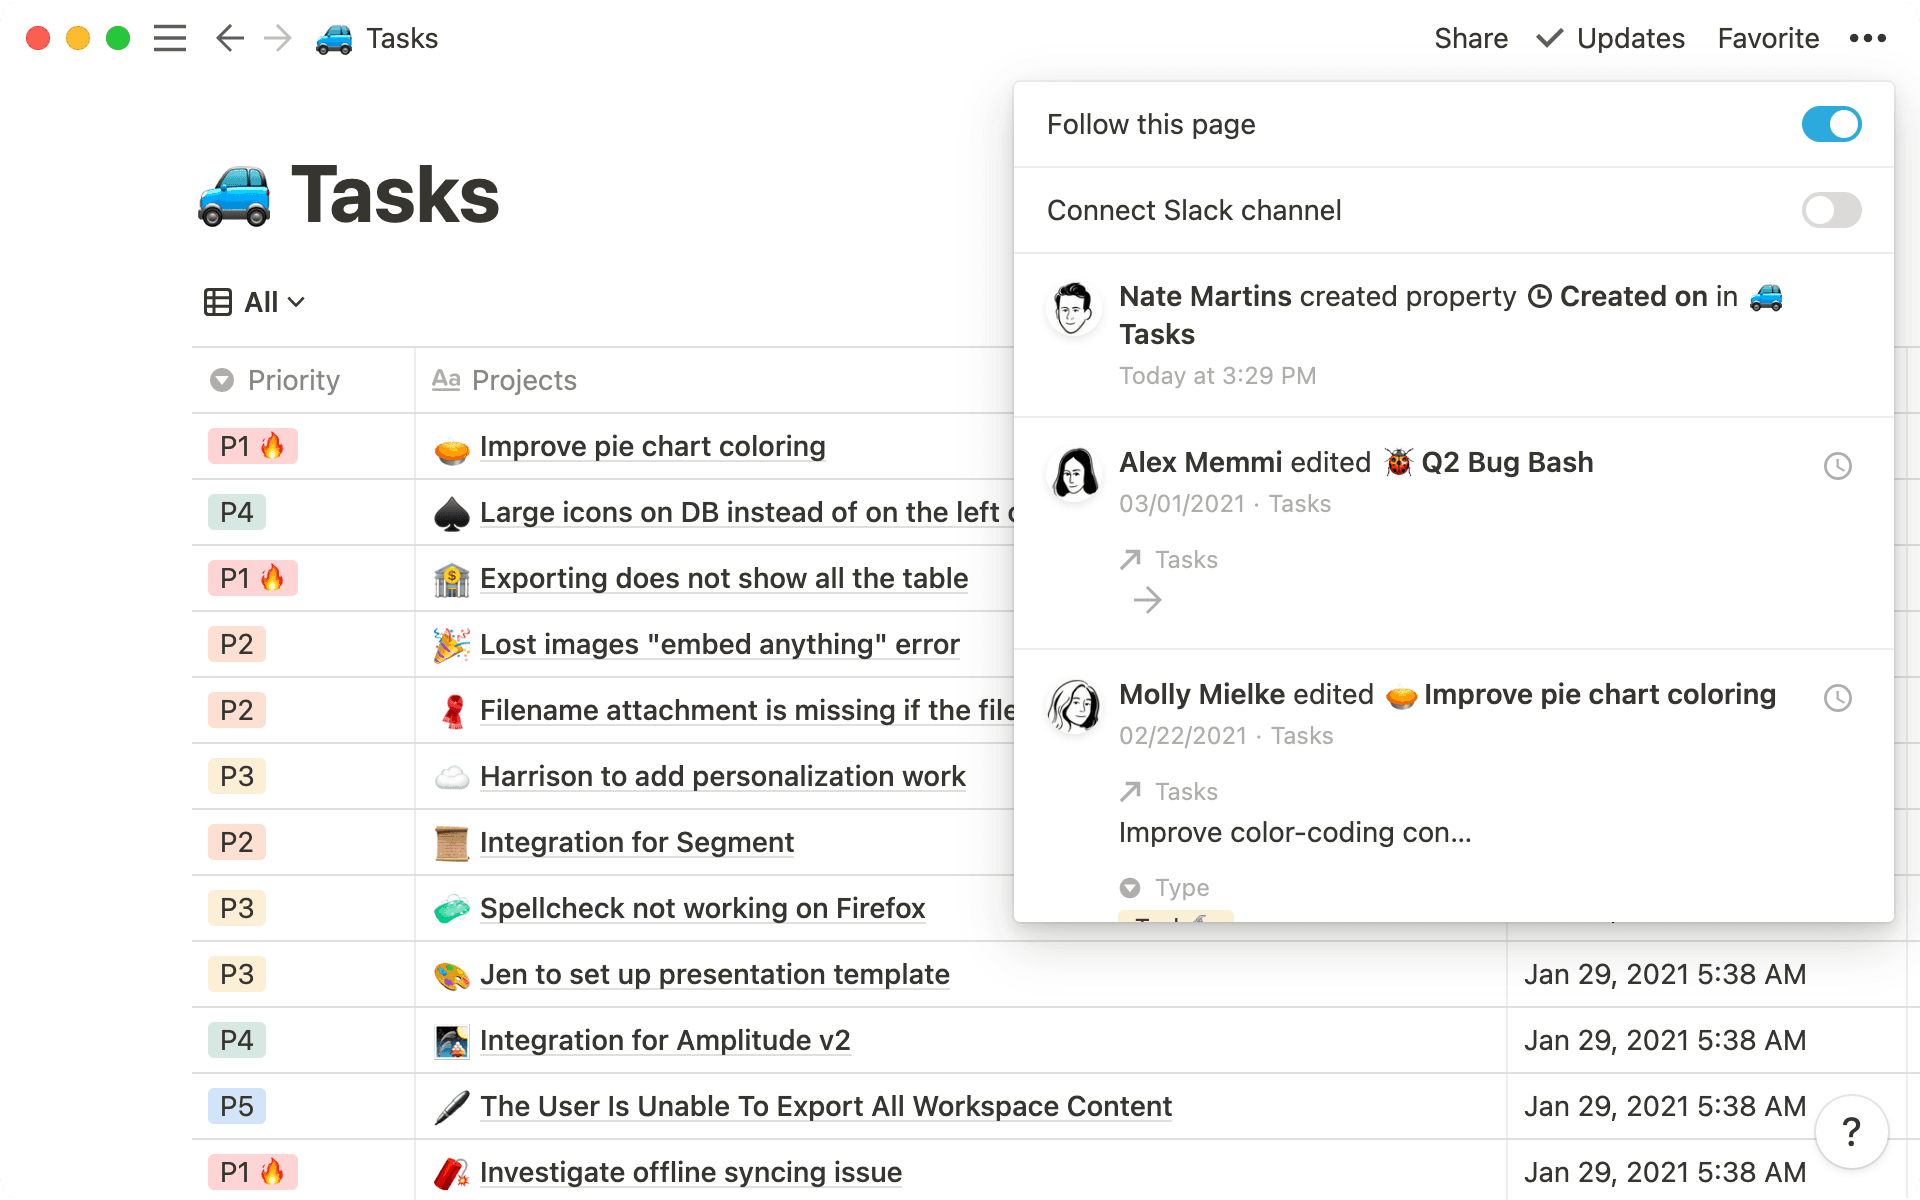Open the Priority column header menu

pyautogui.click(x=293, y=380)
